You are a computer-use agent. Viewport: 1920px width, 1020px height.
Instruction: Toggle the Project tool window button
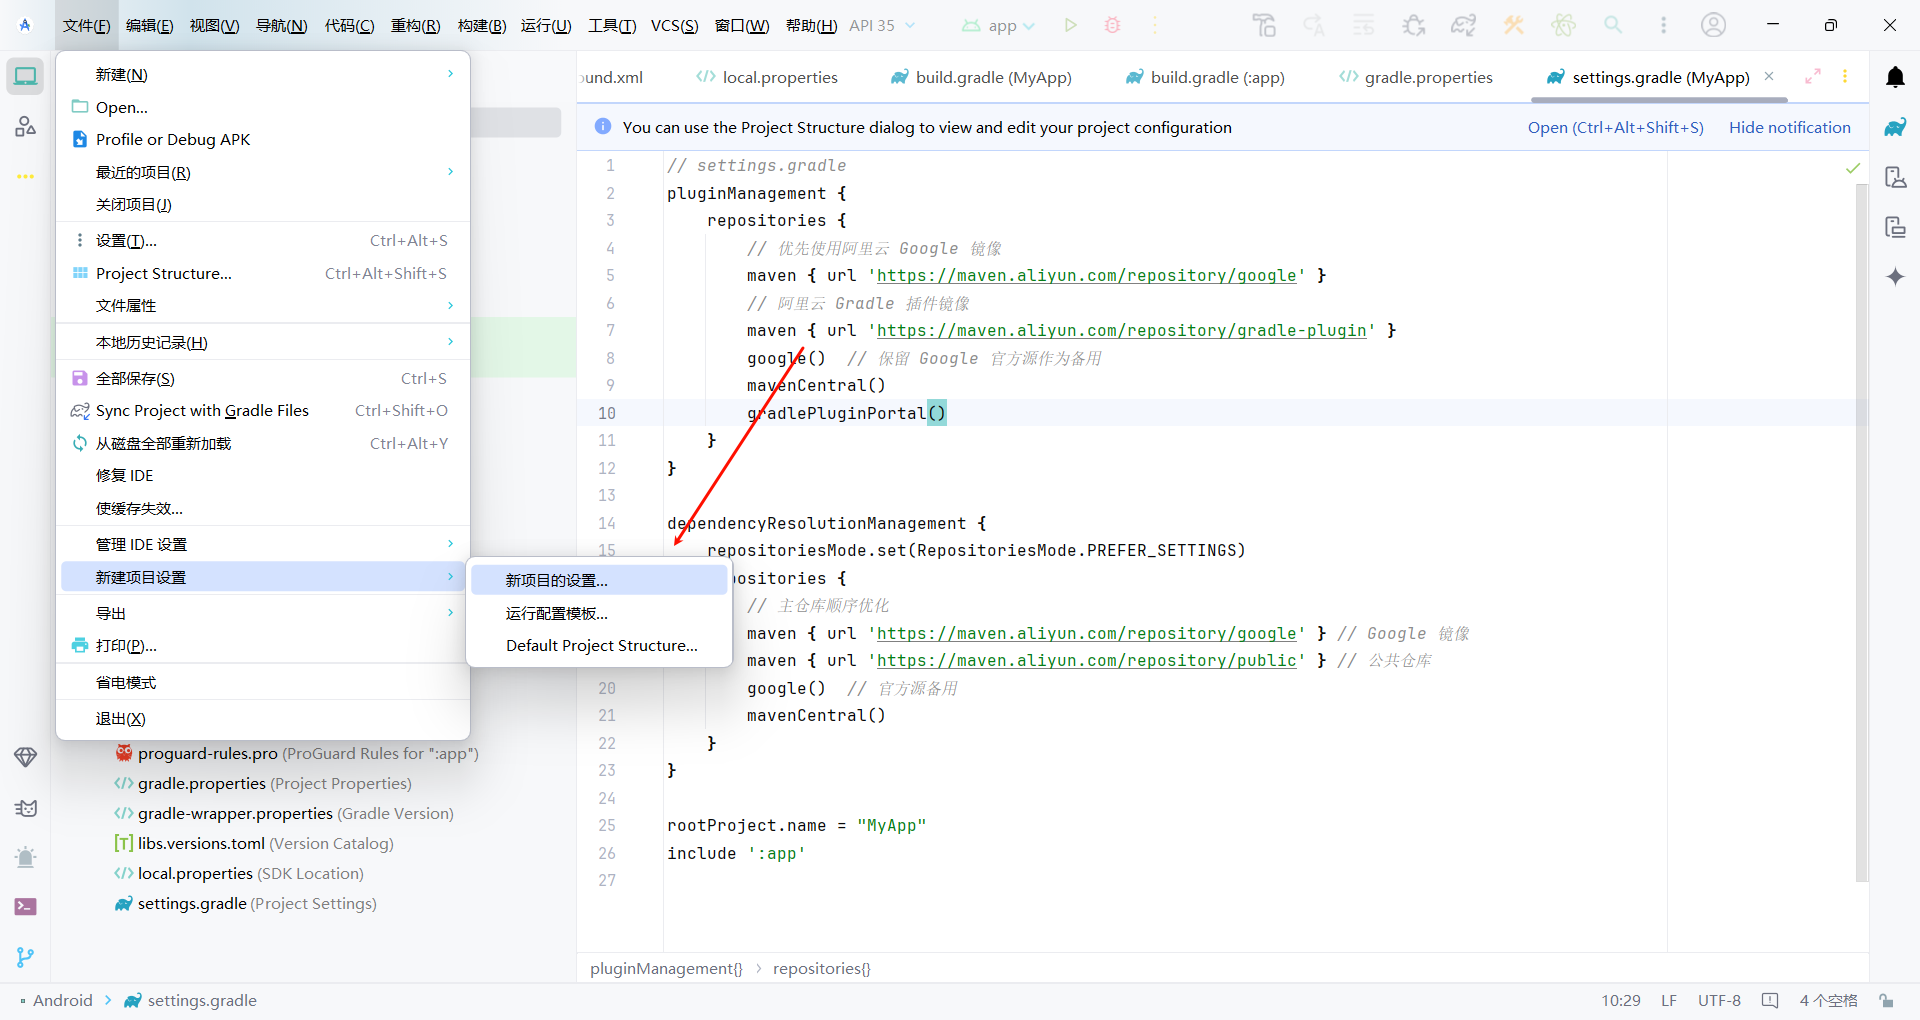(x=26, y=76)
